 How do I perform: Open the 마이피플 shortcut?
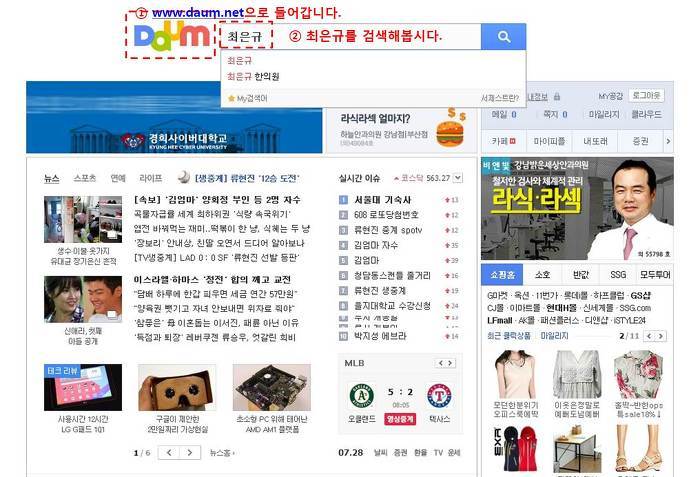(x=549, y=141)
